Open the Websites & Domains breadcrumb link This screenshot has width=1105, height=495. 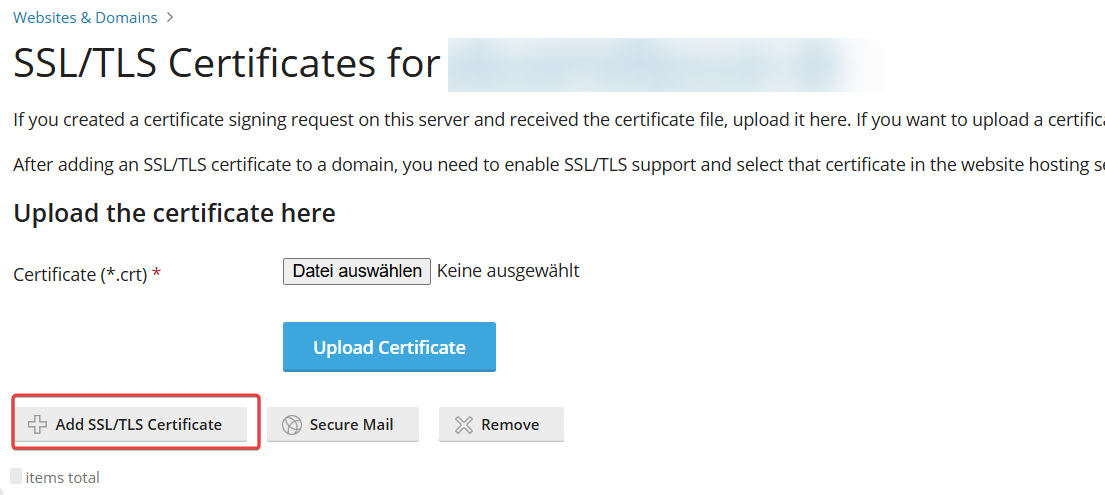coord(85,18)
